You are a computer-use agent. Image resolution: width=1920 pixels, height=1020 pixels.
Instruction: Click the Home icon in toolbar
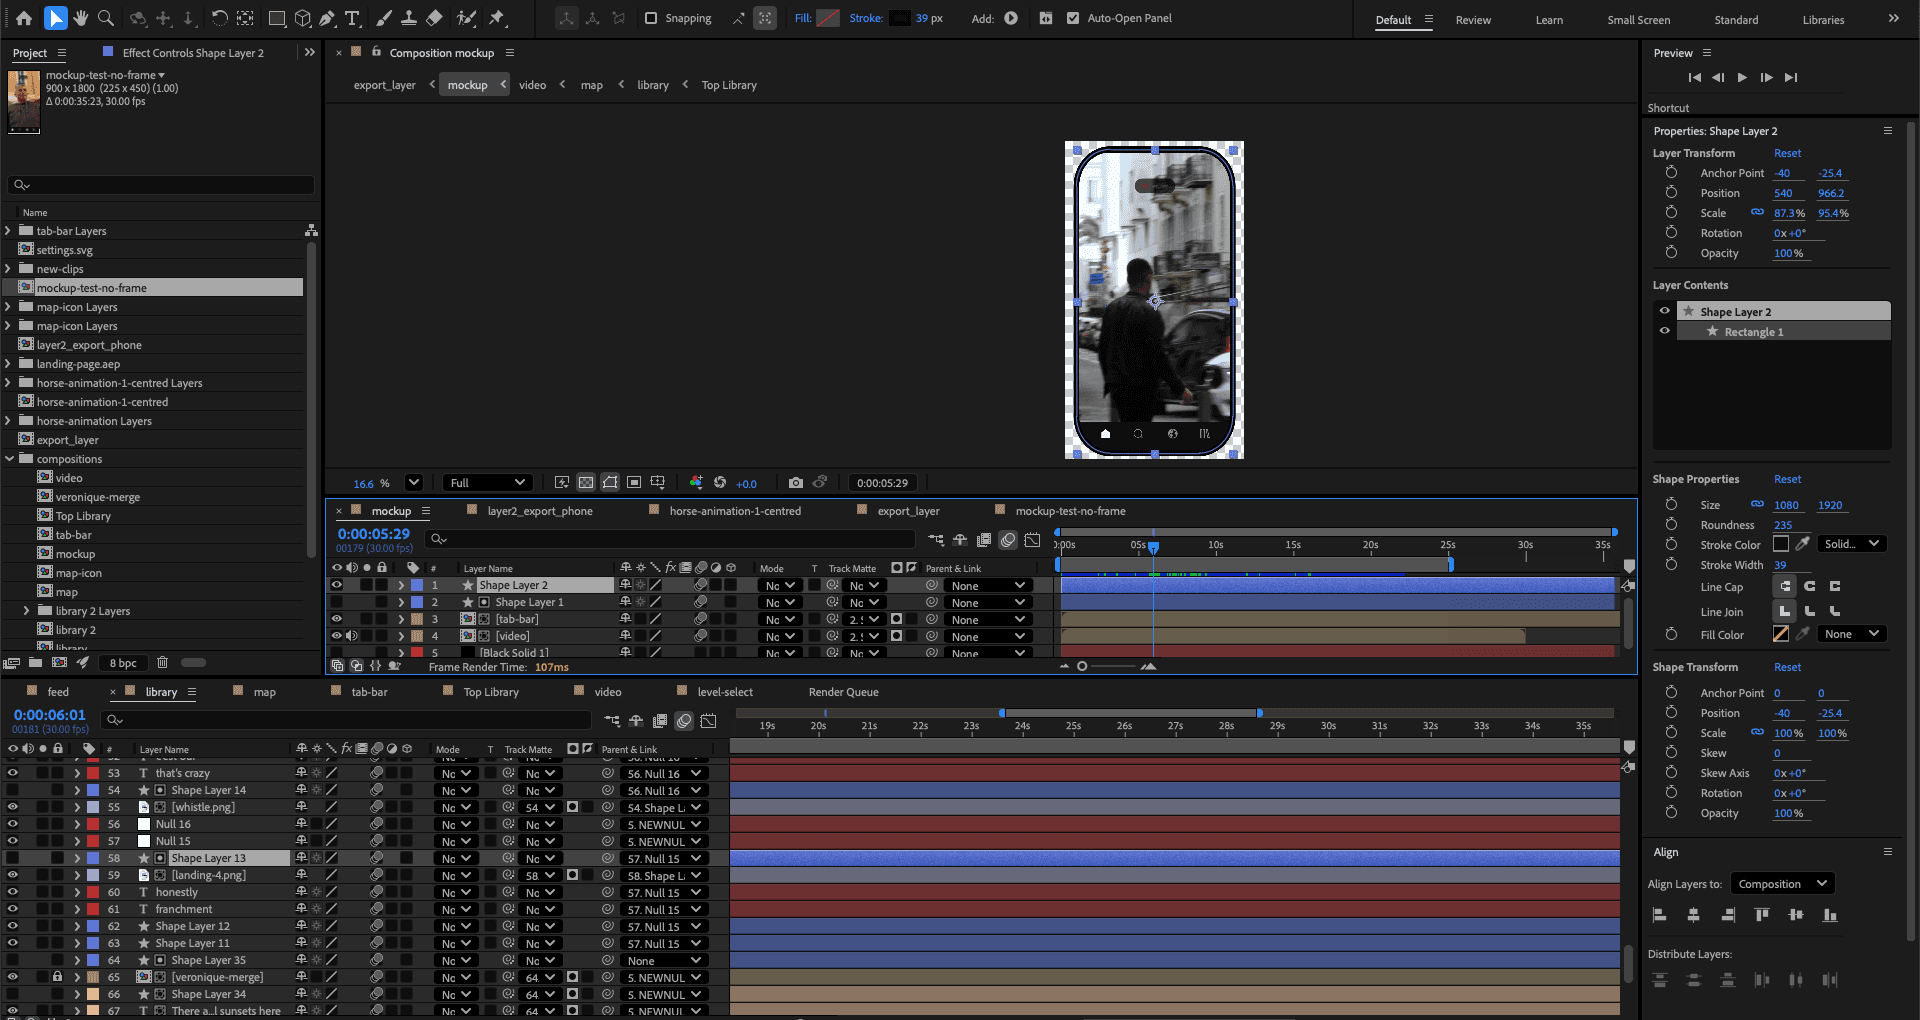(x=24, y=18)
